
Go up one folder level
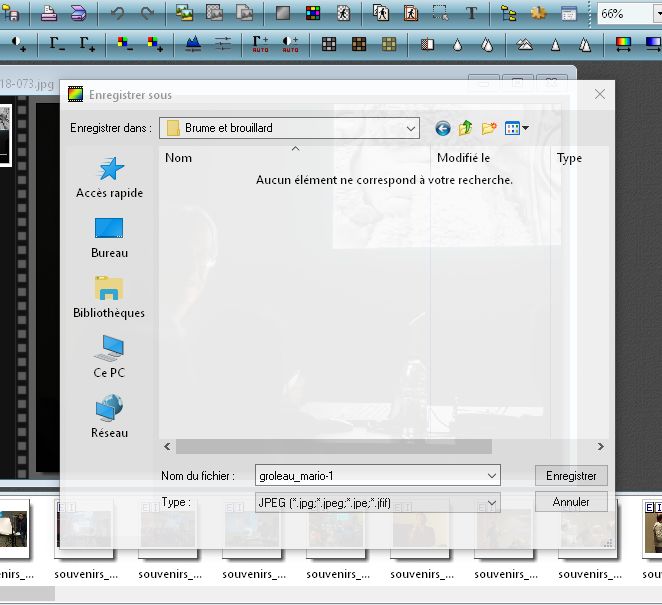pyautogui.click(x=465, y=128)
